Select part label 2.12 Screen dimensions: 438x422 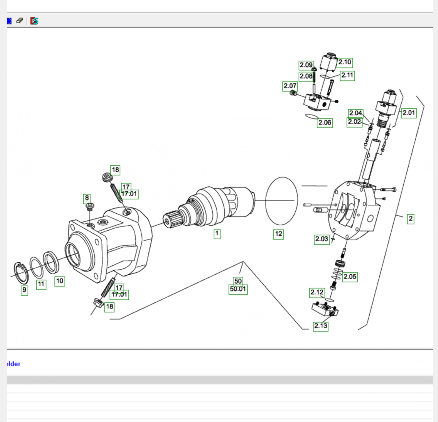click(x=317, y=293)
